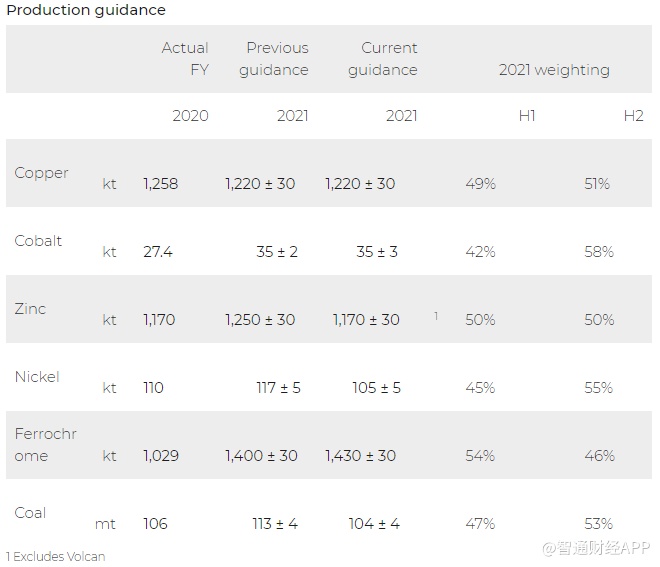
Task: Click the Production guidance title
Action: [x=86, y=10]
